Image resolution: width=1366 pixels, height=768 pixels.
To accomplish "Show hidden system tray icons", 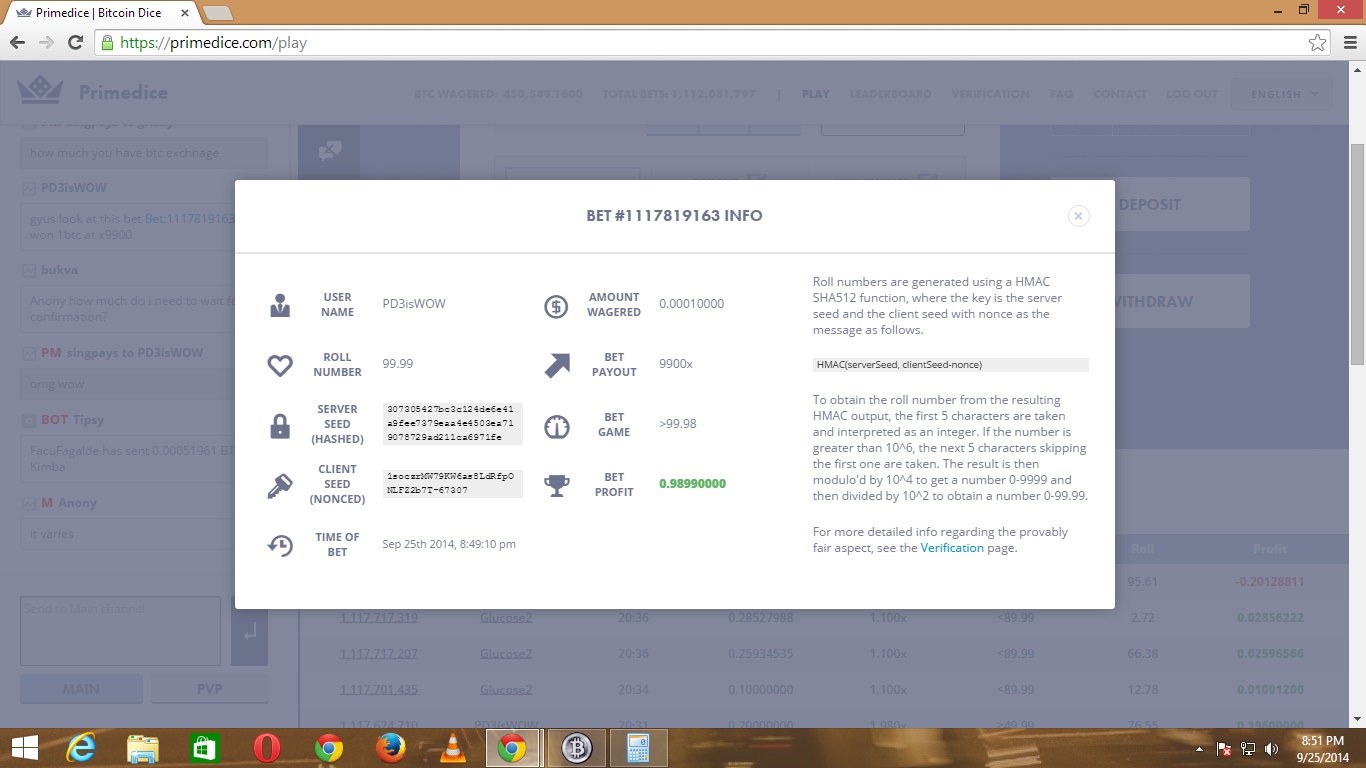I will (1199, 749).
